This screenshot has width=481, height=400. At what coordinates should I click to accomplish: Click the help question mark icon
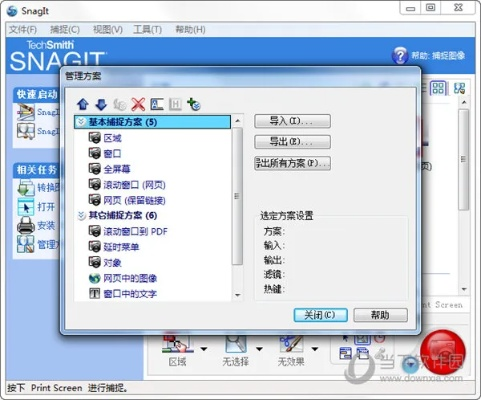point(400,55)
